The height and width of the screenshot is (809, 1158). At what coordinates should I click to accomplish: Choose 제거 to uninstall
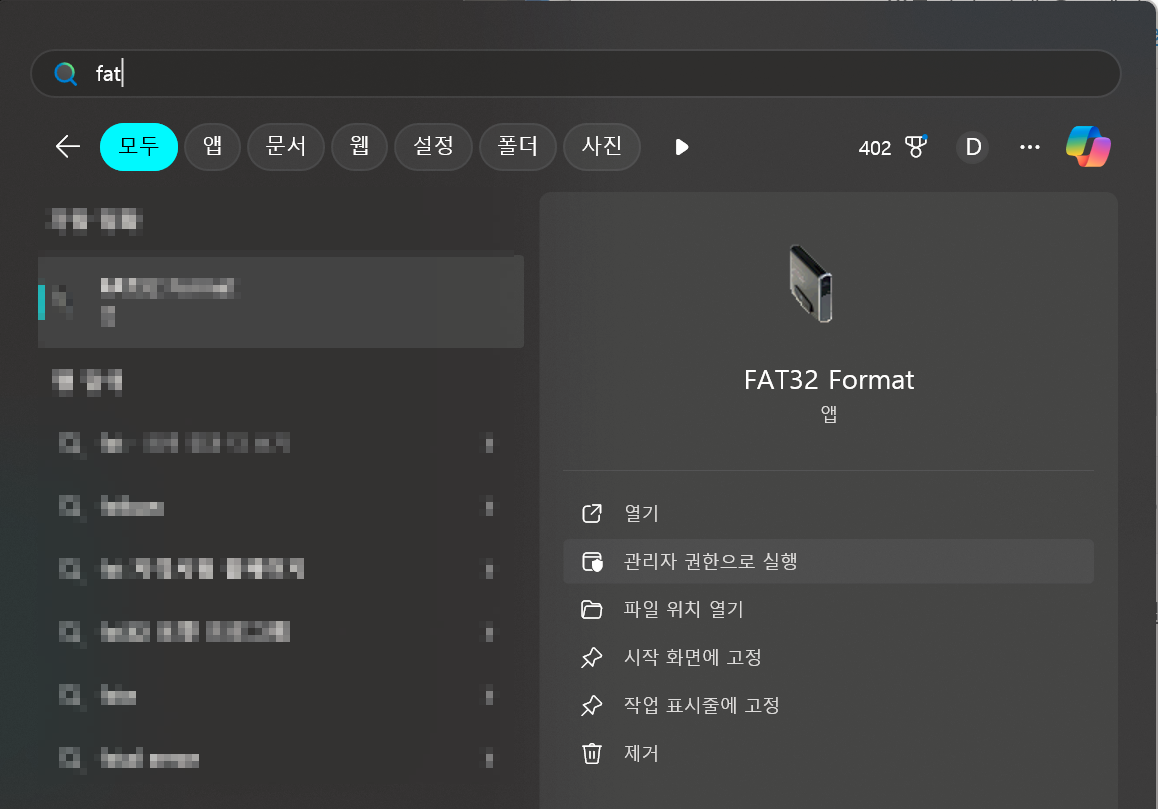point(828,754)
